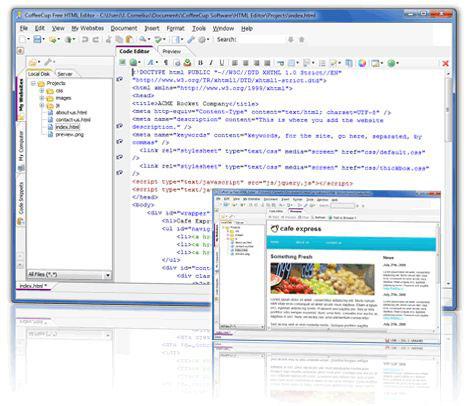Open the All Files filter dropdown
Image resolution: width=468 pixels, height=406 pixels.
[x=108, y=275]
